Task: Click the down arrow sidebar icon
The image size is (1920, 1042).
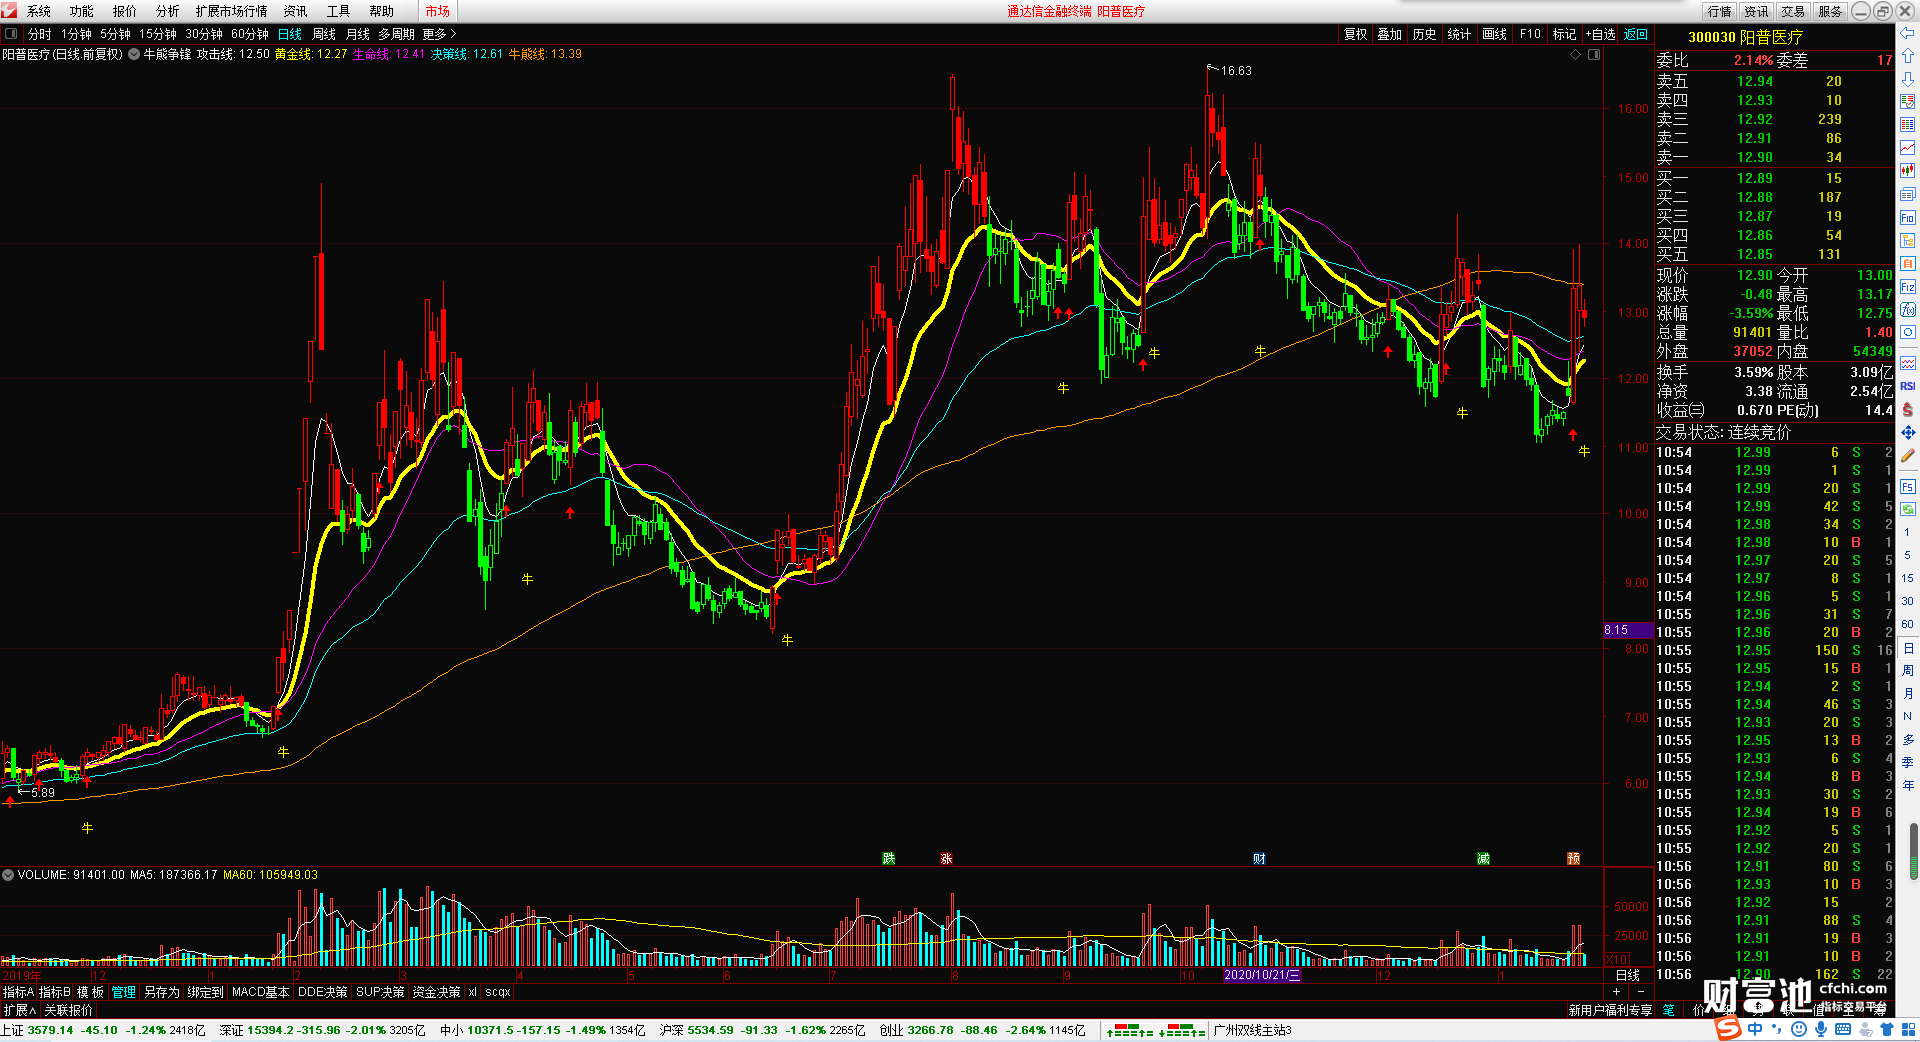Action: [1907, 79]
